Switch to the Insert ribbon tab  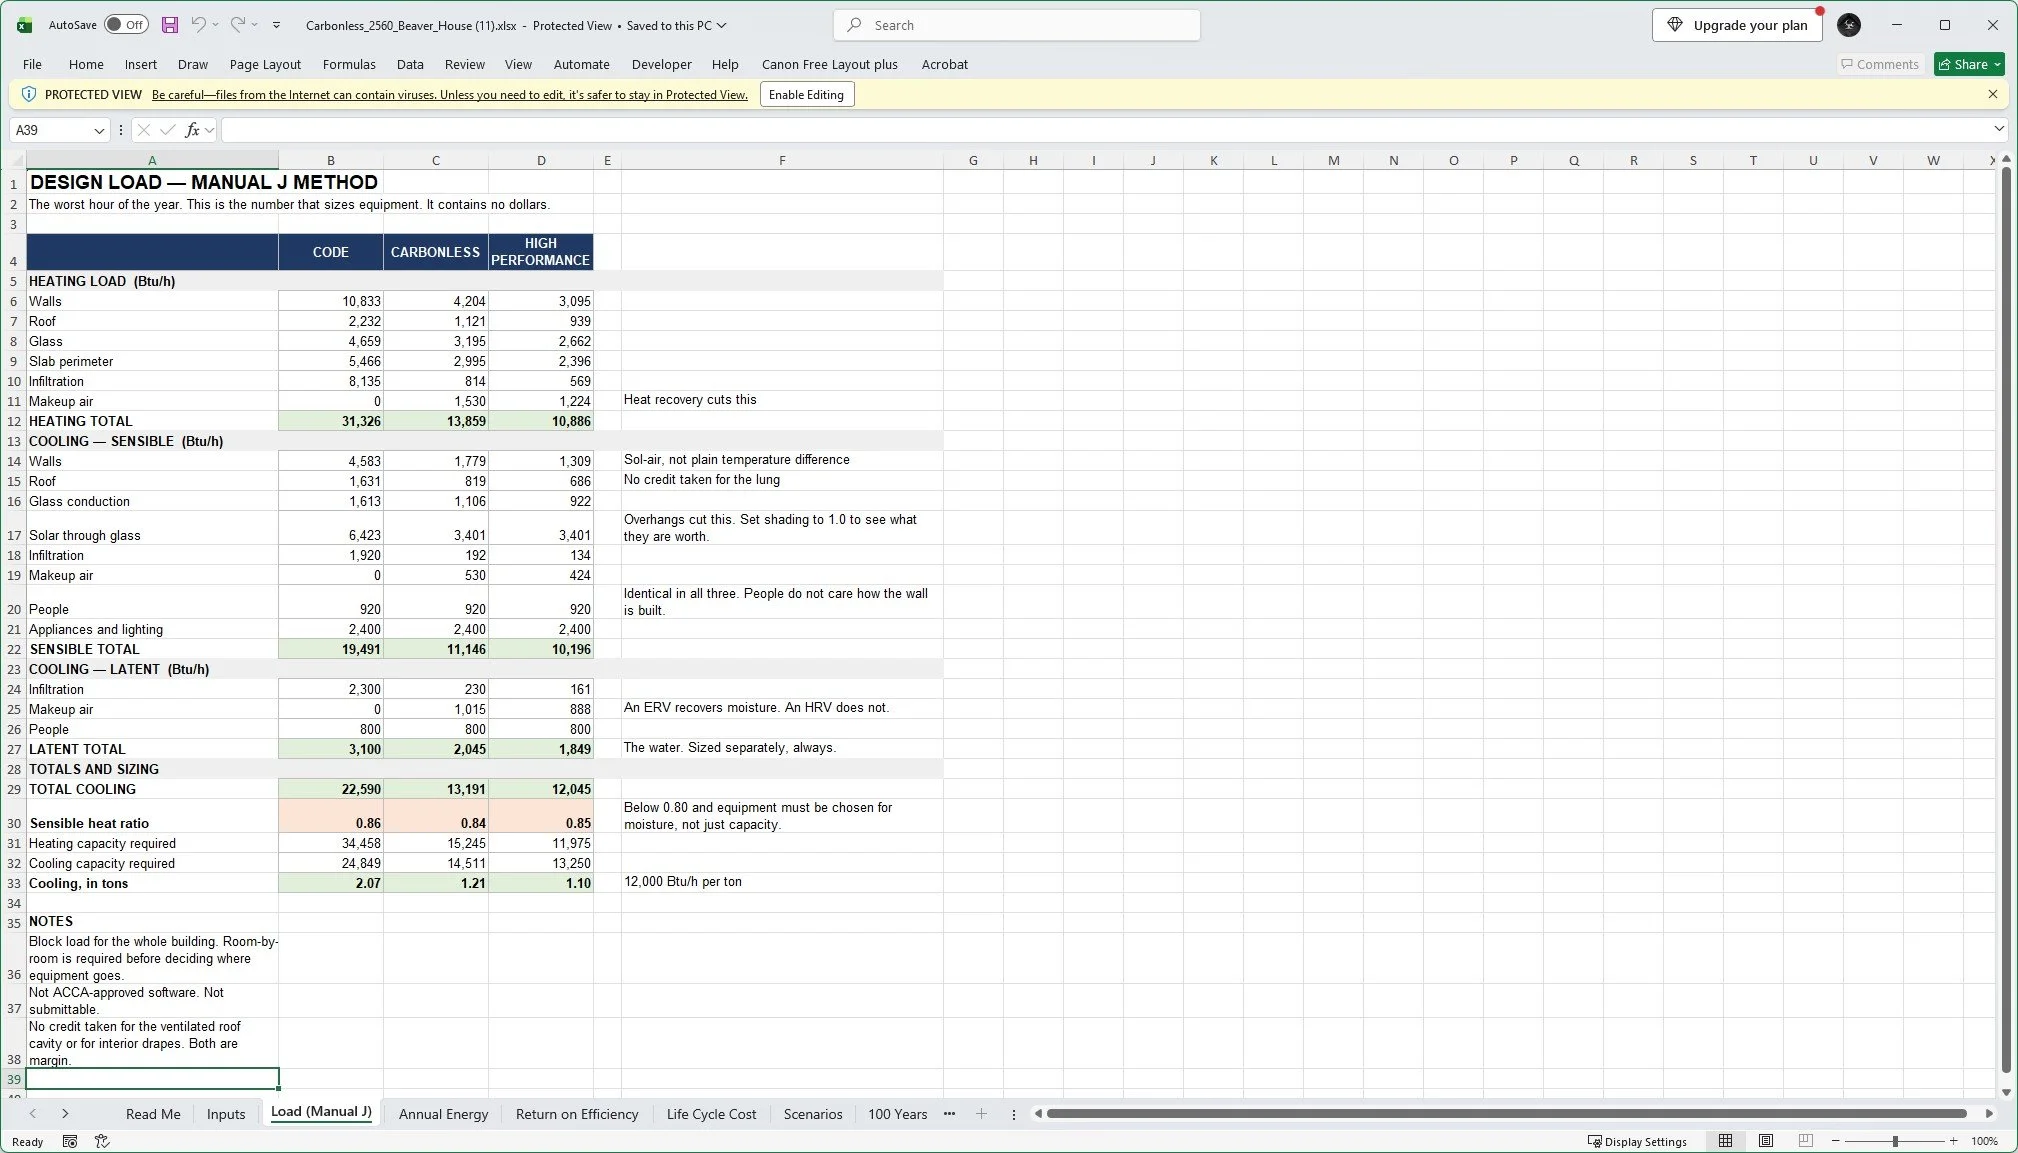(x=141, y=64)
